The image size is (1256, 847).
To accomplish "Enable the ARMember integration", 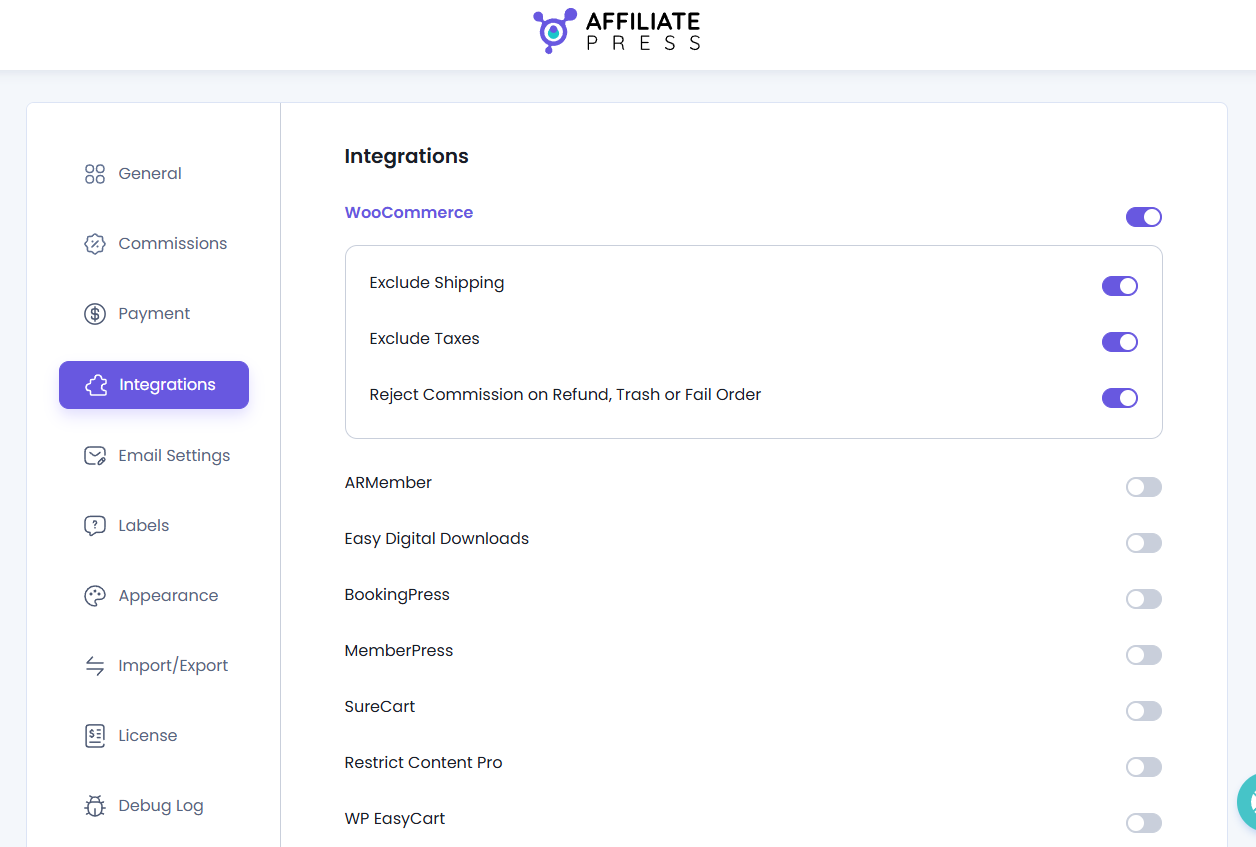I will [x=1143, y=487].
